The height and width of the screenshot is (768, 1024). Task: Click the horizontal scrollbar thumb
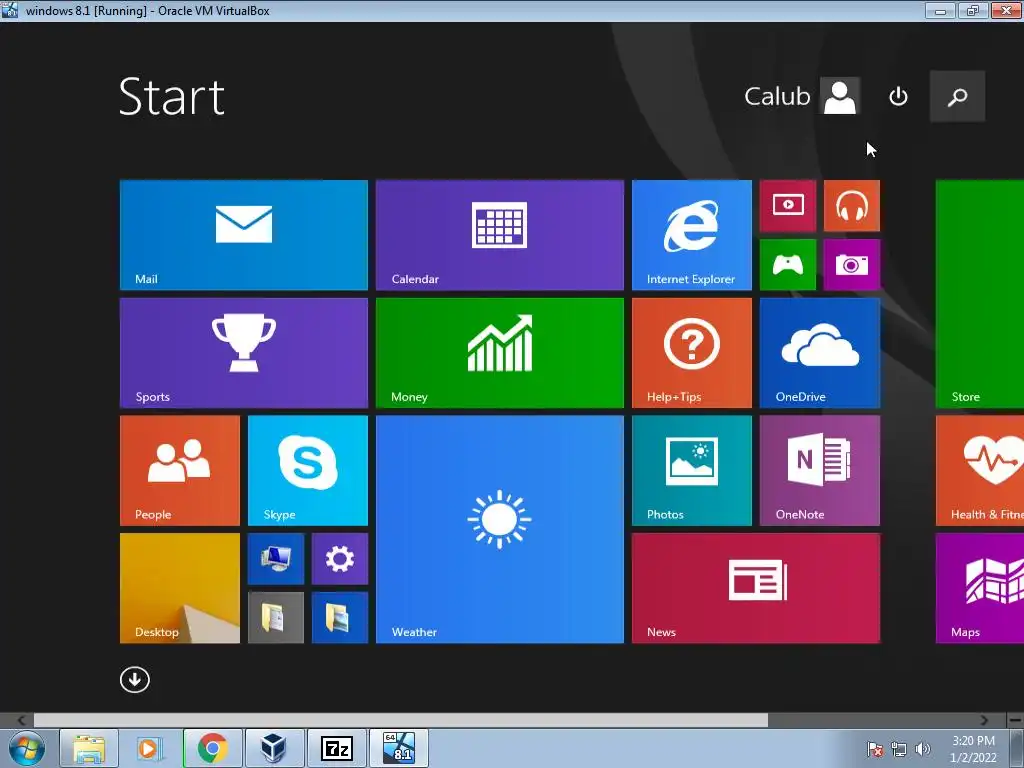[401, 720]
